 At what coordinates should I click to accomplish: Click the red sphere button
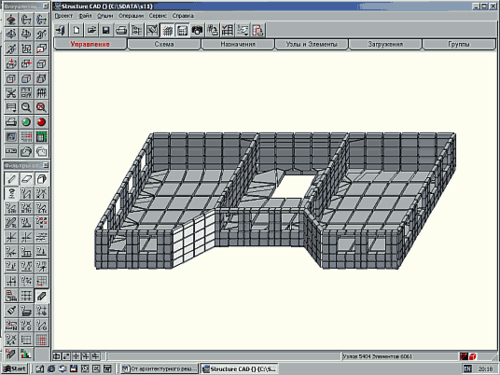41,122
